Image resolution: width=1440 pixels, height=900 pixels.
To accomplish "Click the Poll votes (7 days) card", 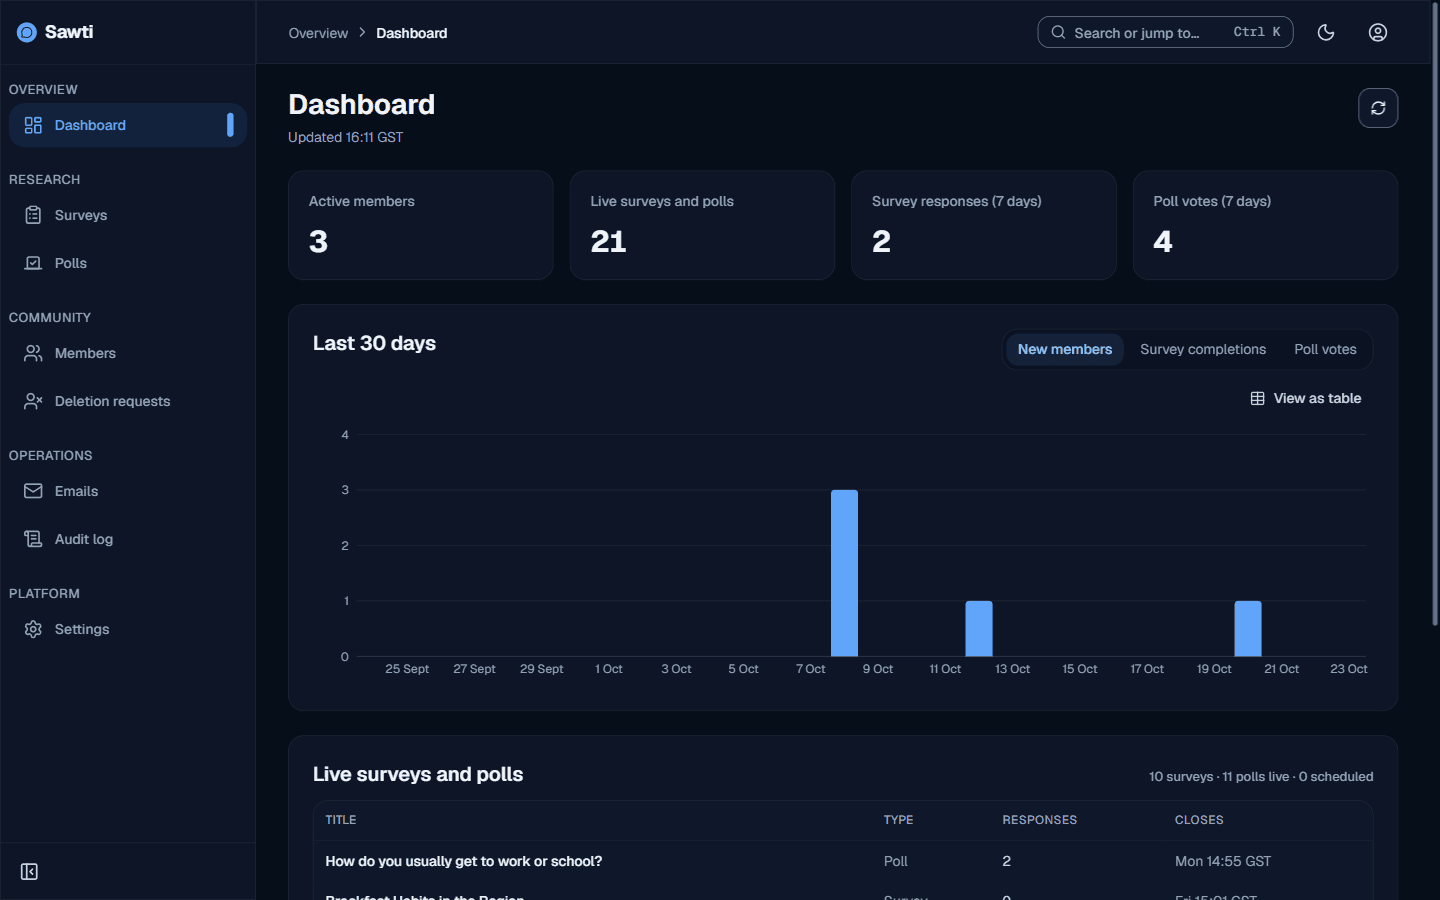I will 1265,225.
